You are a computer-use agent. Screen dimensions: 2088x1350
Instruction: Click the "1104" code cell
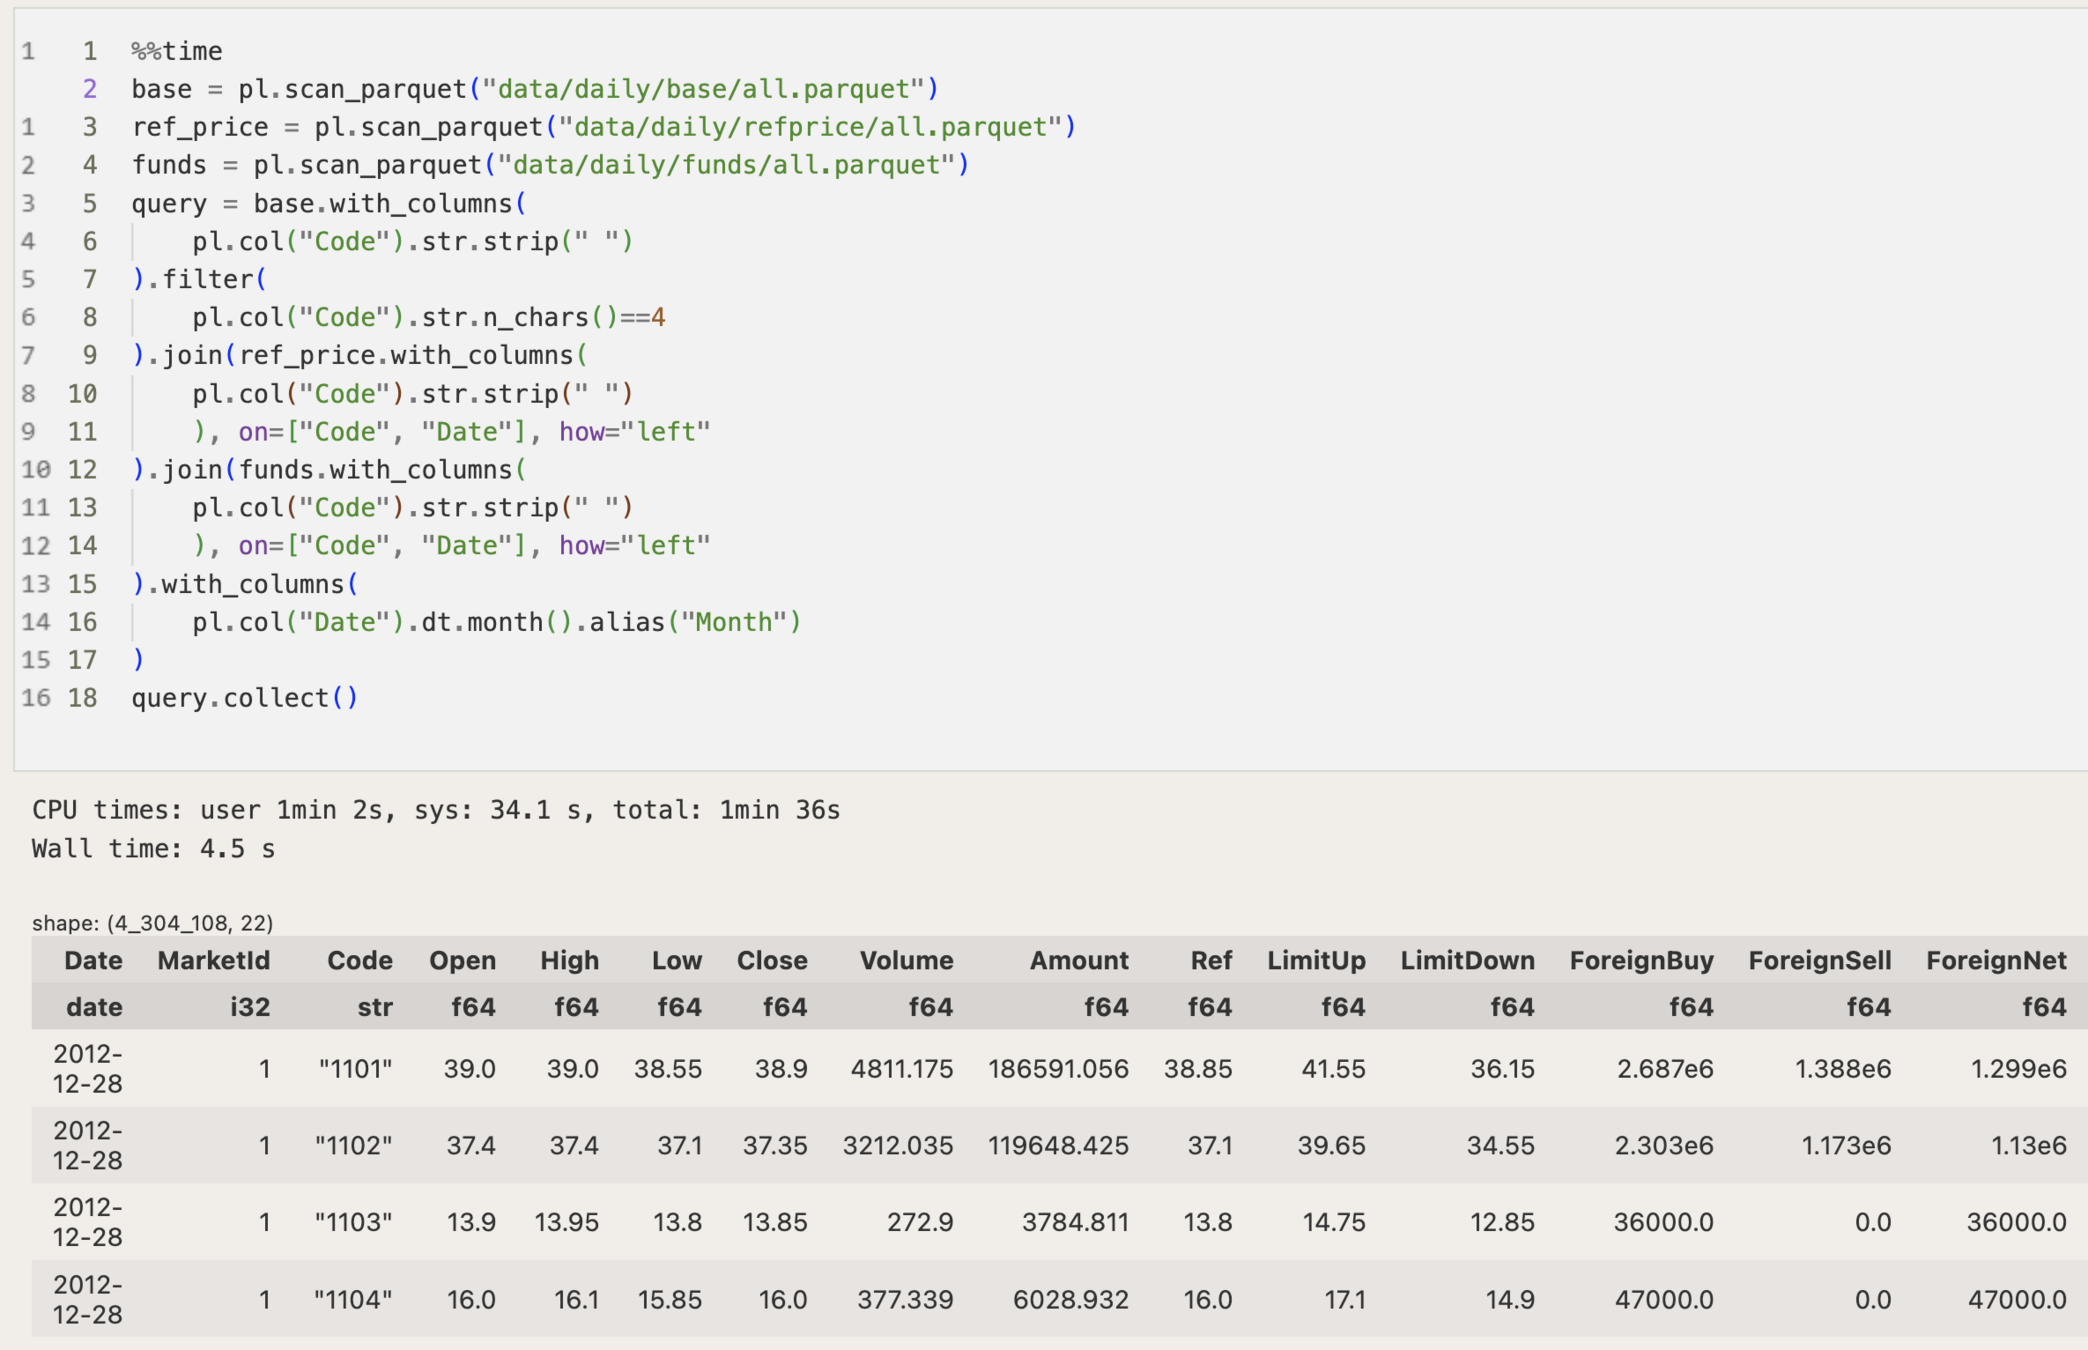point(353,1300)
